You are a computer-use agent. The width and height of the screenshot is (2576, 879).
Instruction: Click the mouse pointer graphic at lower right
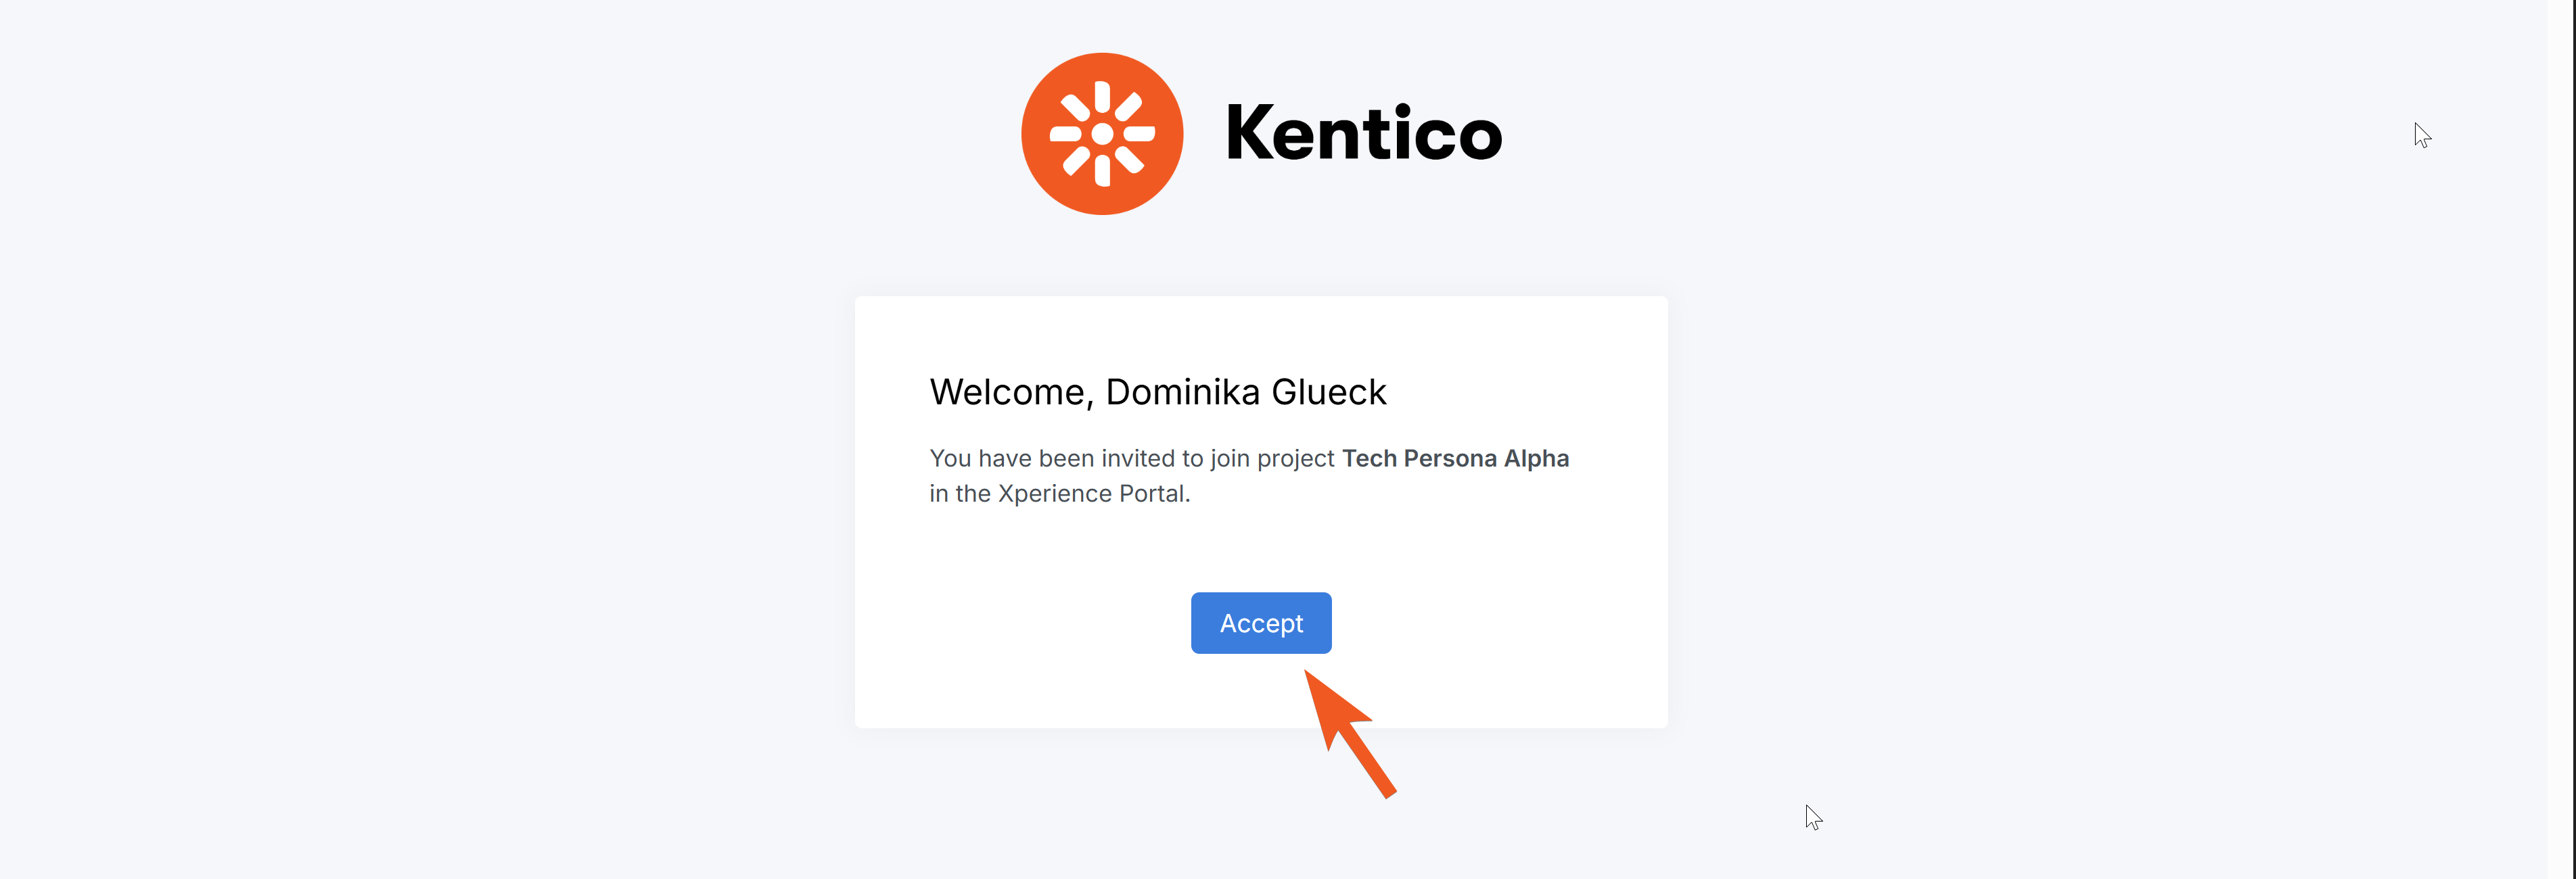click(1813, 817)
